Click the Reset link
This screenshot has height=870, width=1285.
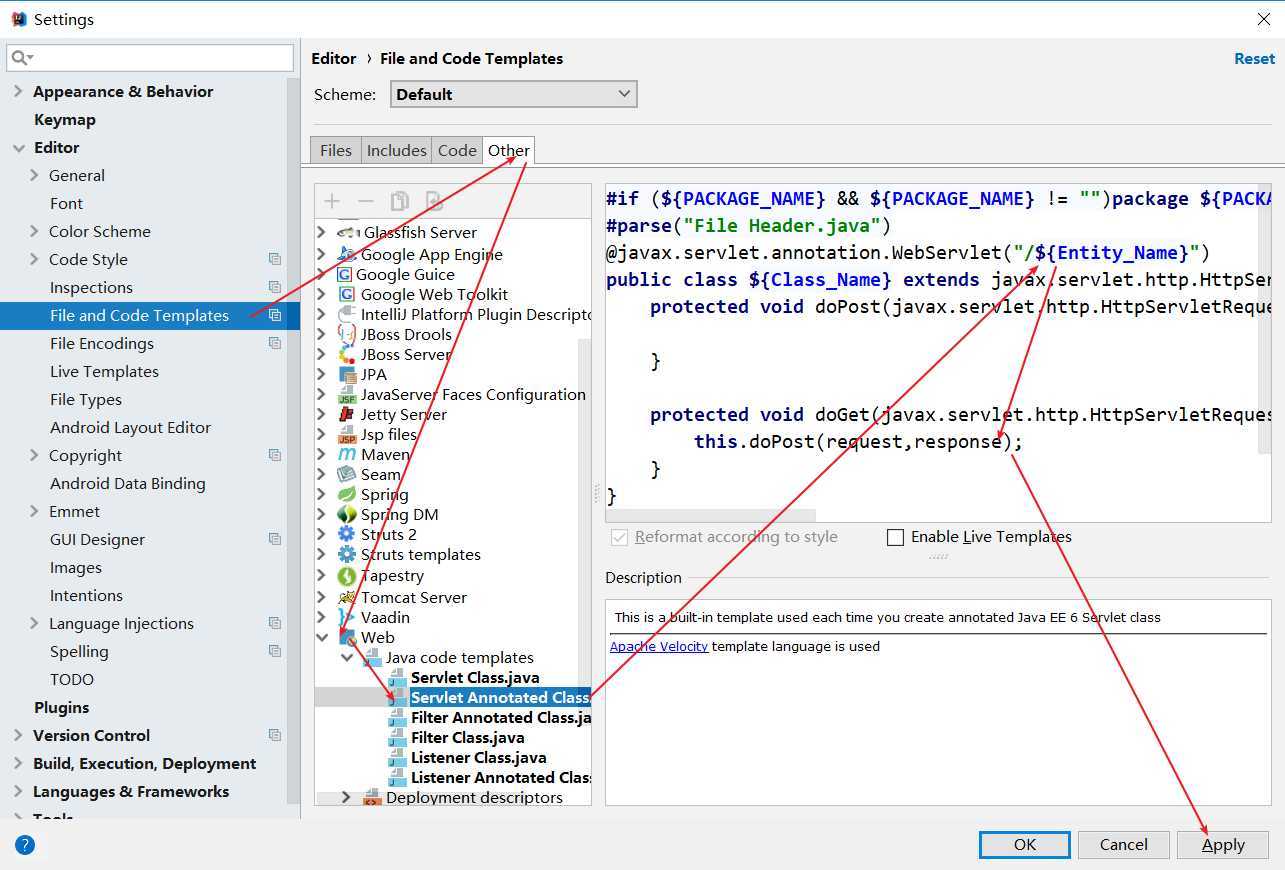pos(1254,58)
